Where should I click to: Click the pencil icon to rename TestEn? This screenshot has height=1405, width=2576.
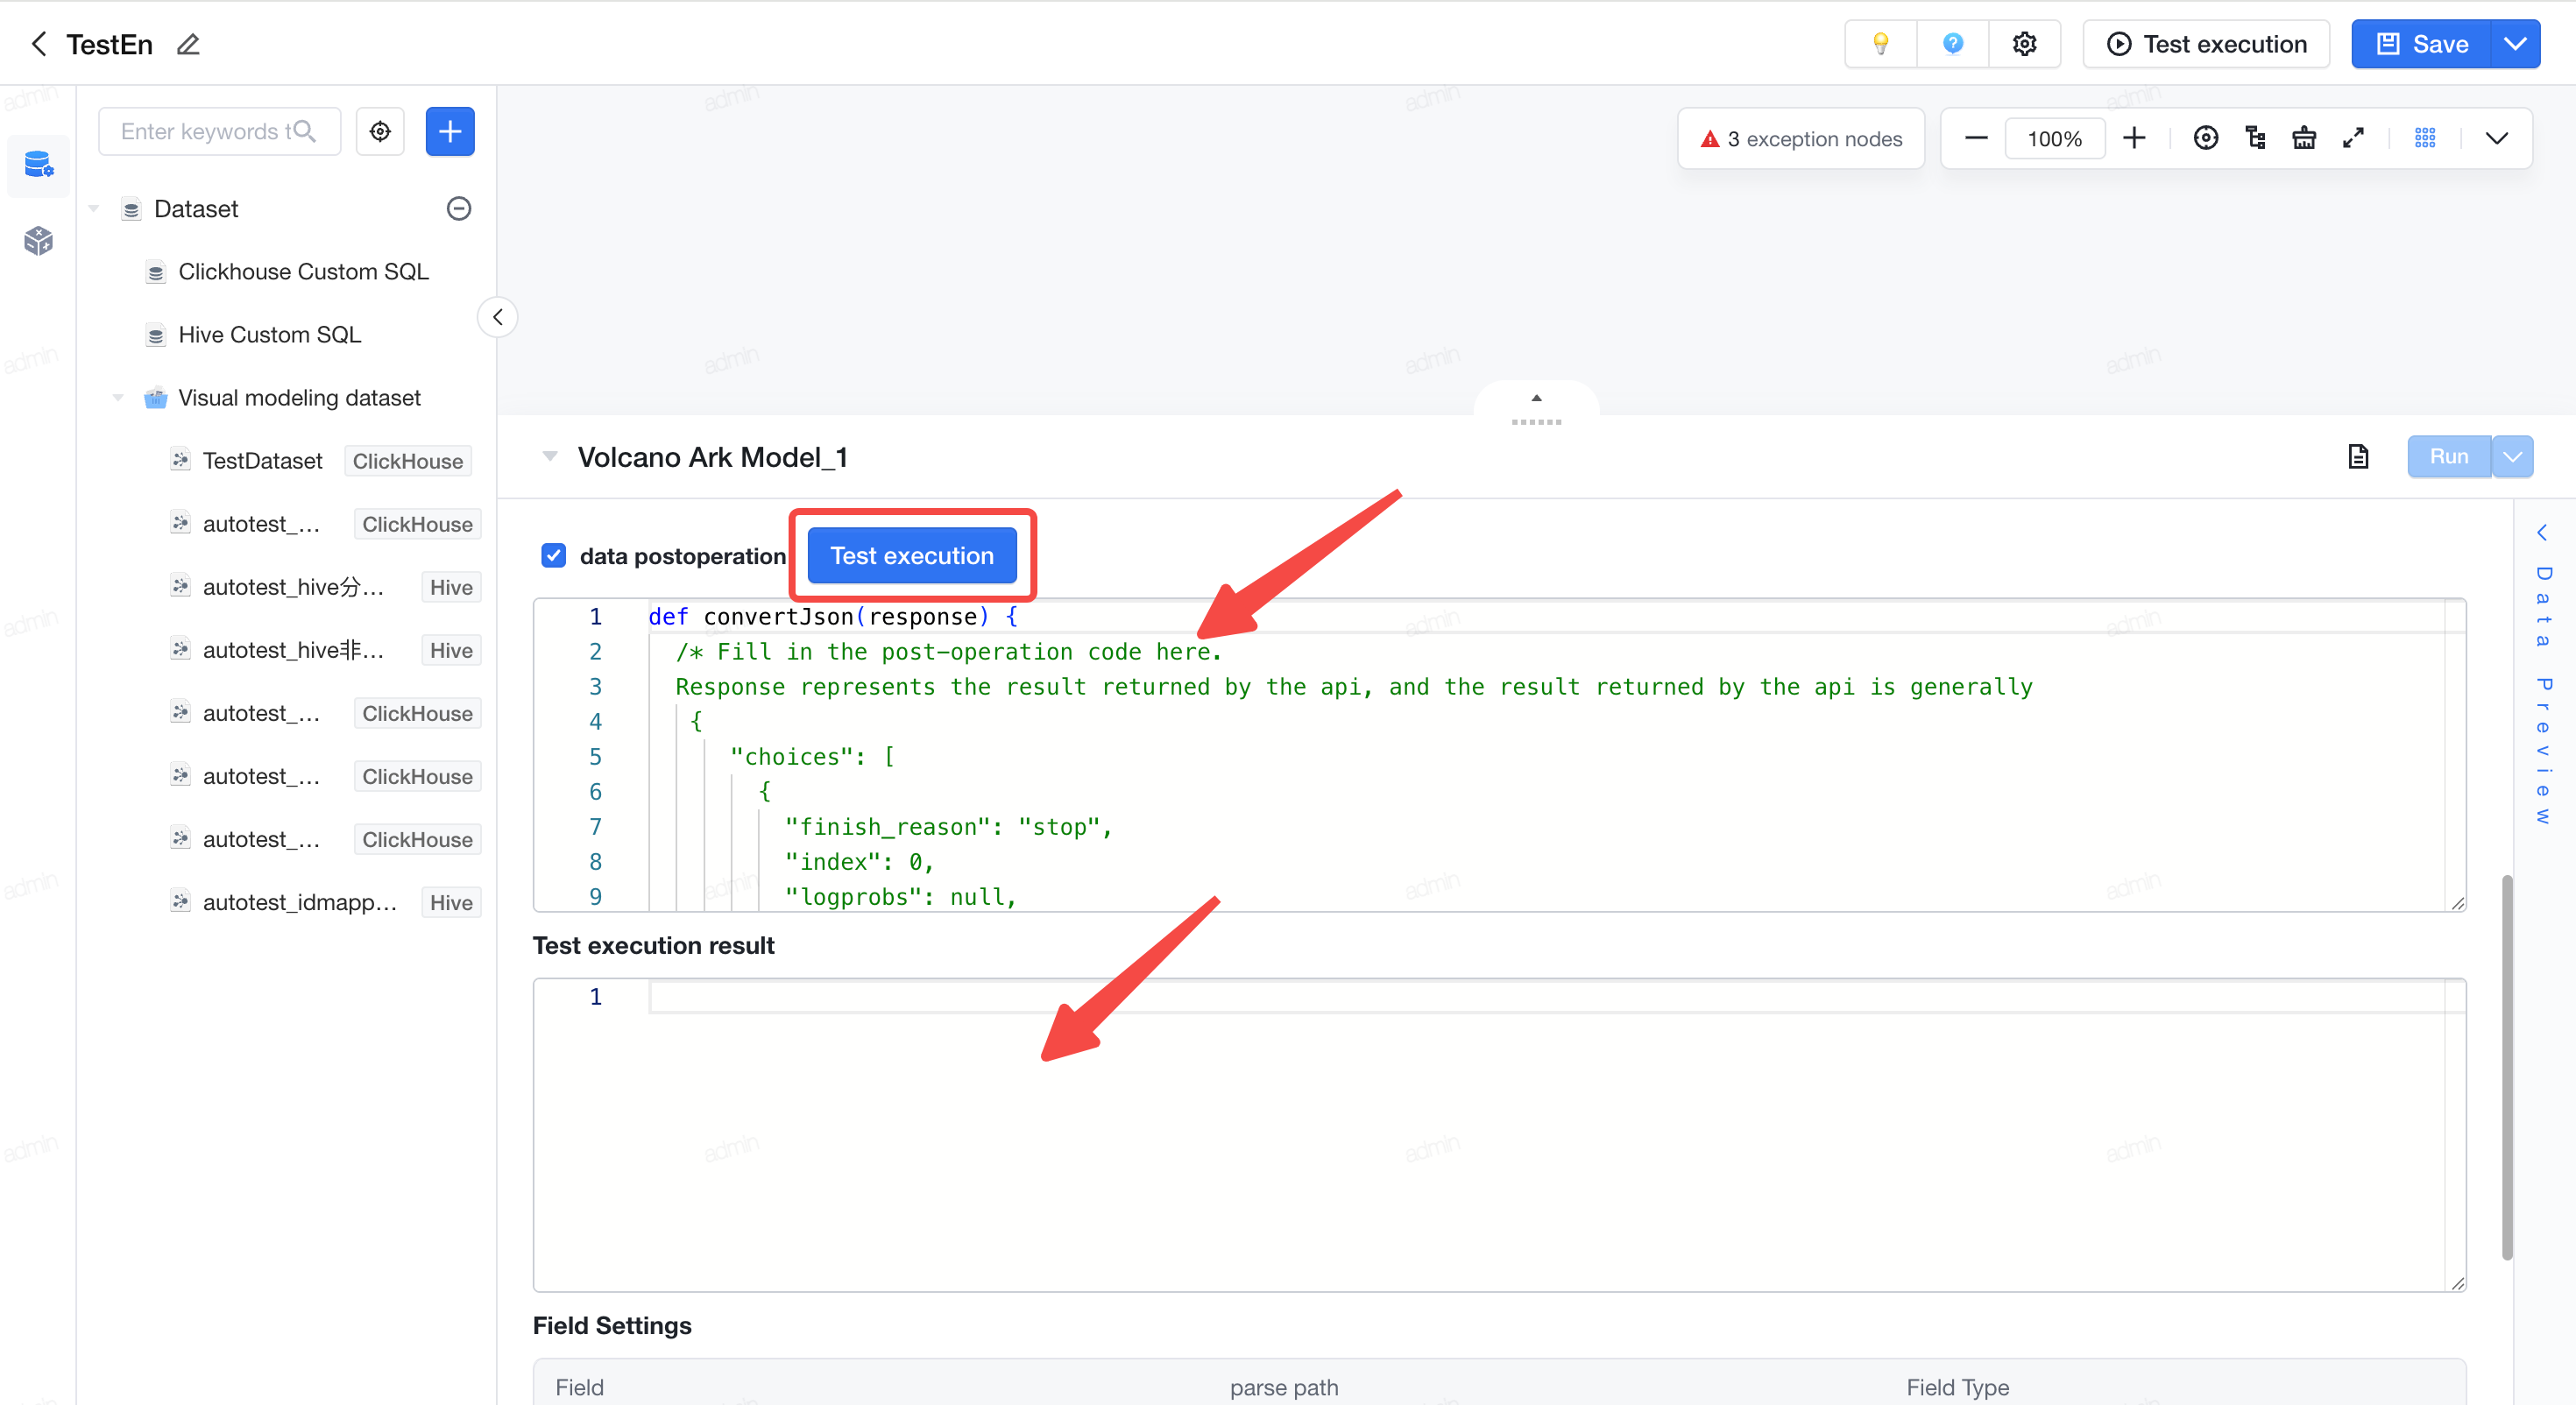pos(188,44)
